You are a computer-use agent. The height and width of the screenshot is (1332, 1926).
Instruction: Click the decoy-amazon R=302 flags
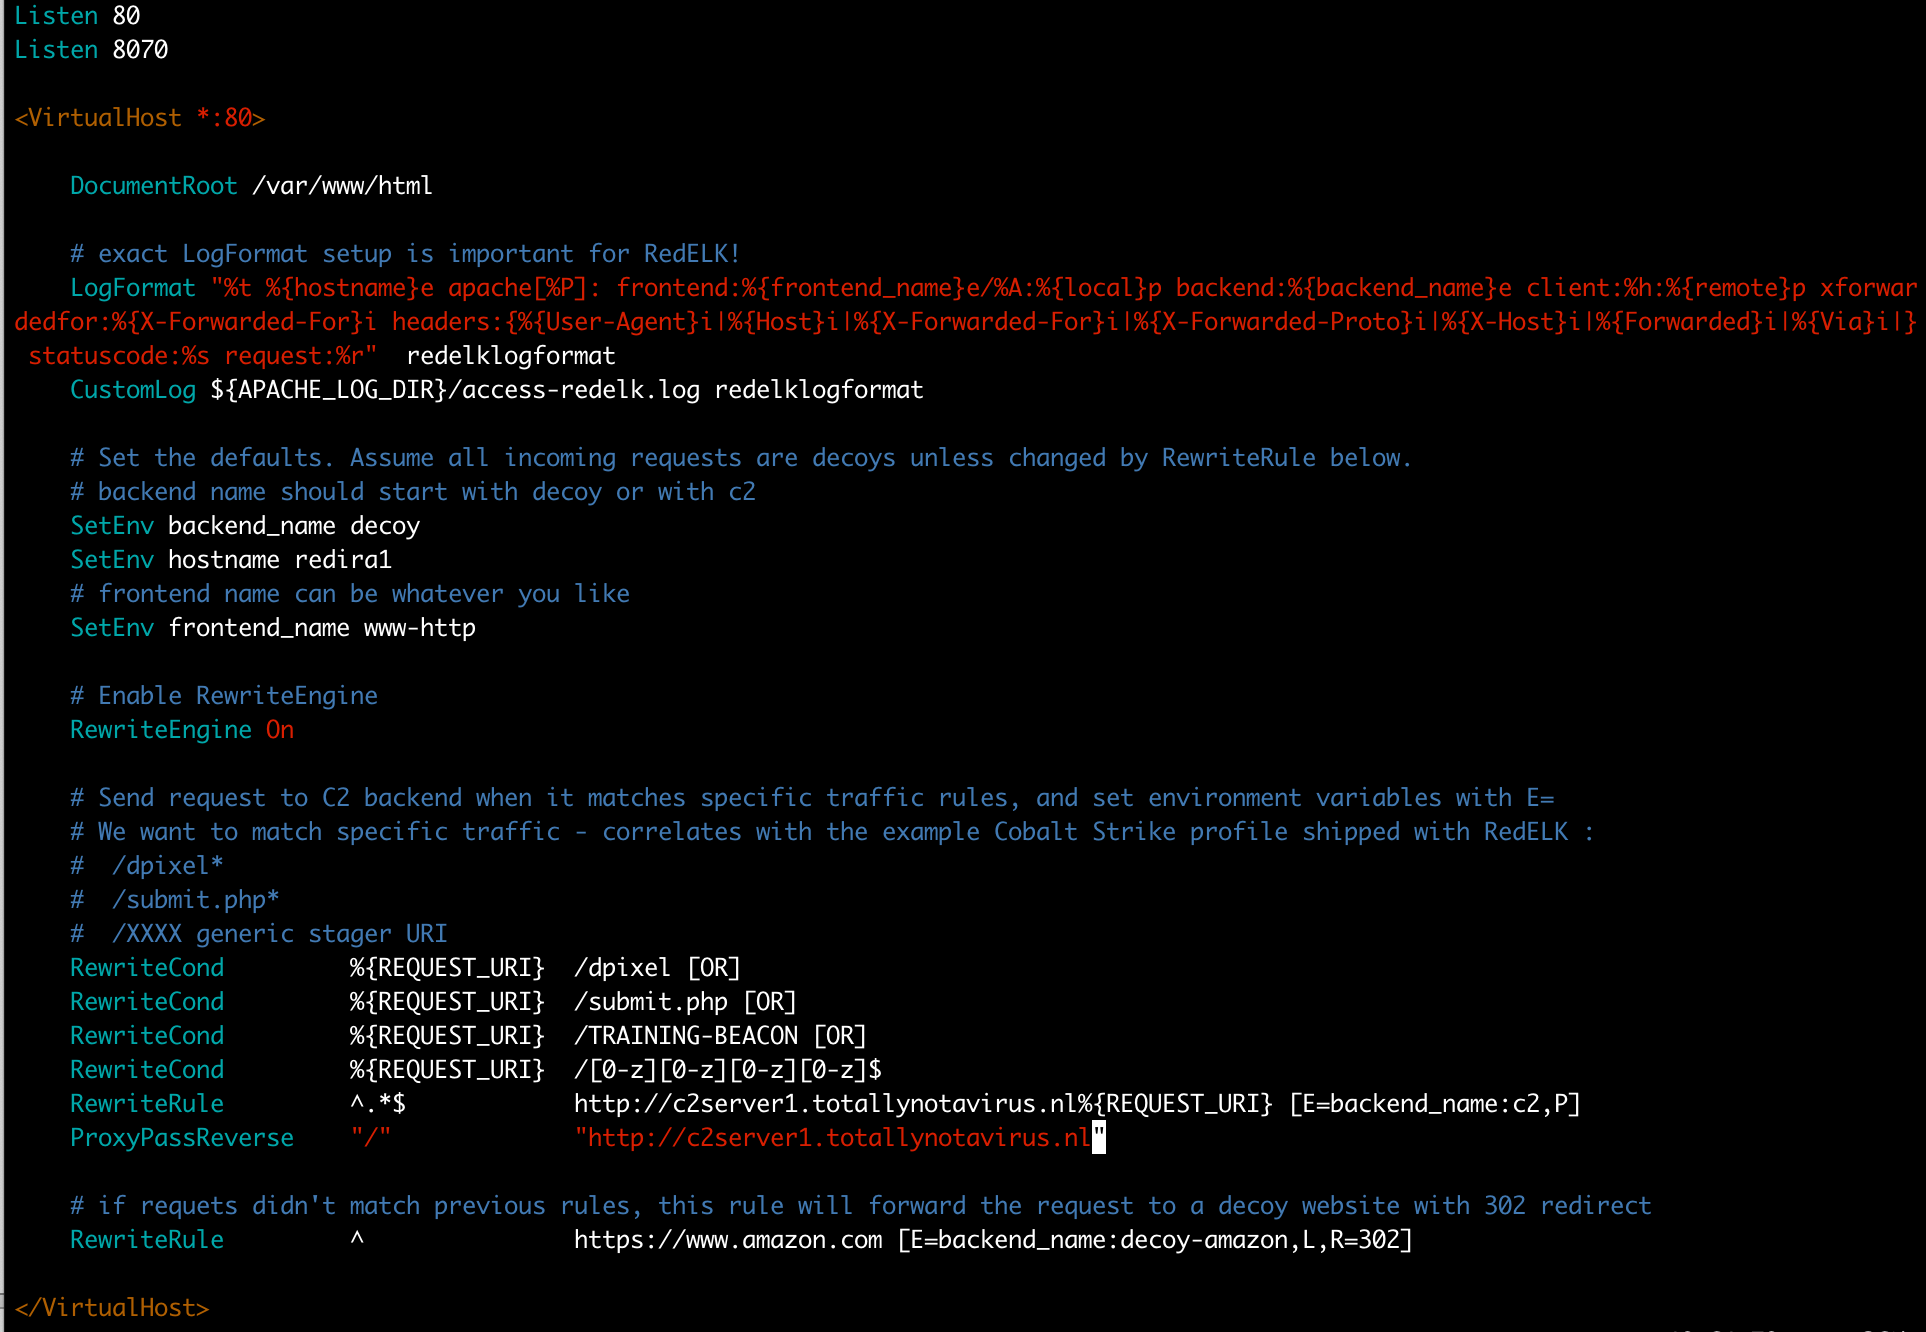tap(1154, 1240)
